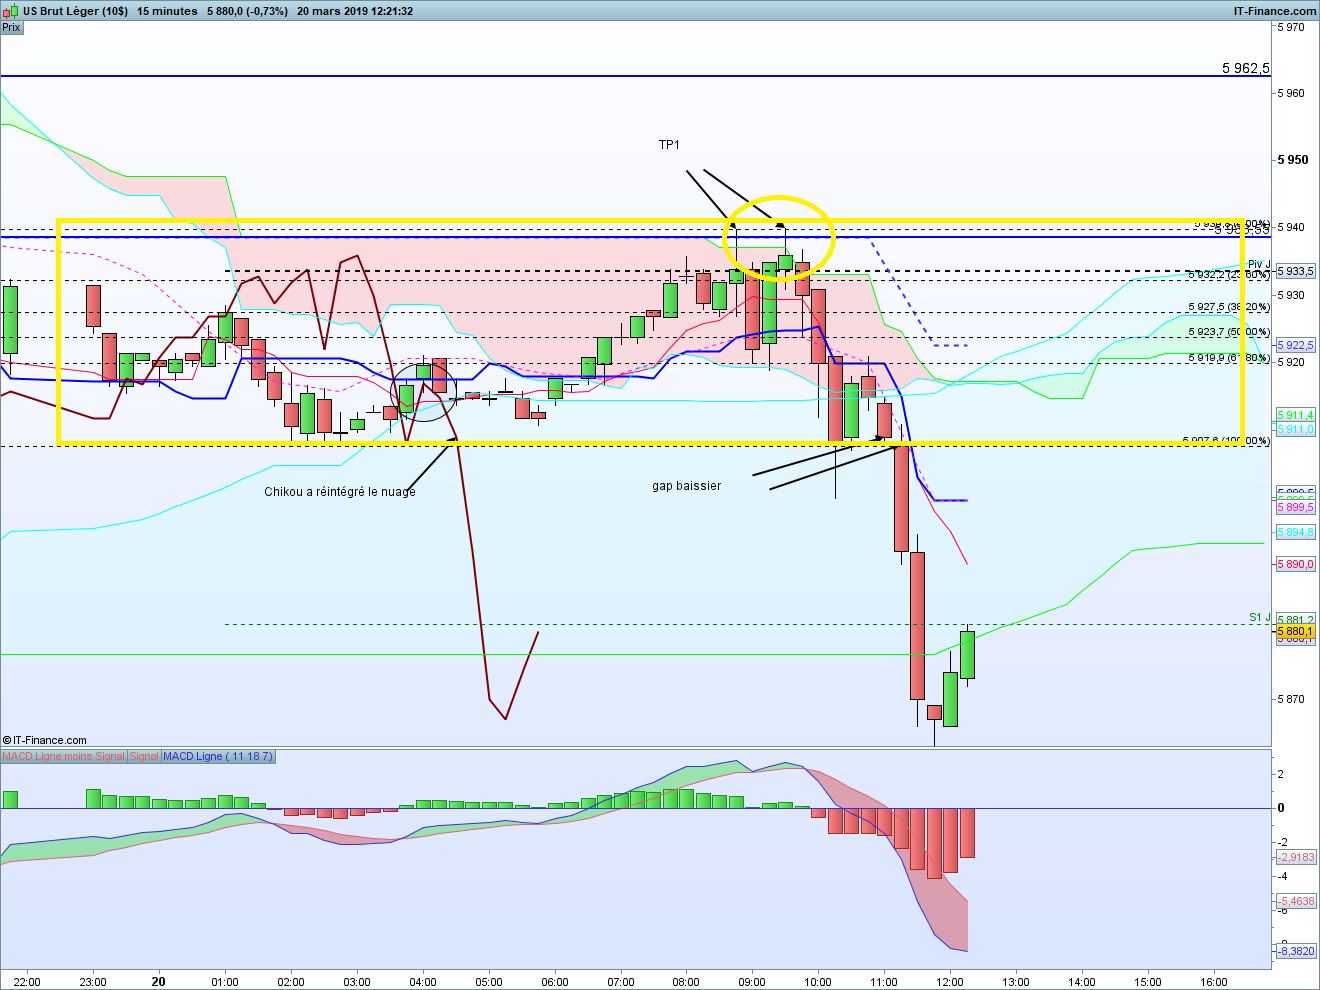The image size is (1320, 990).
Task: Select the MACD Ligne moins Signal label
Action: coord(64,756)
